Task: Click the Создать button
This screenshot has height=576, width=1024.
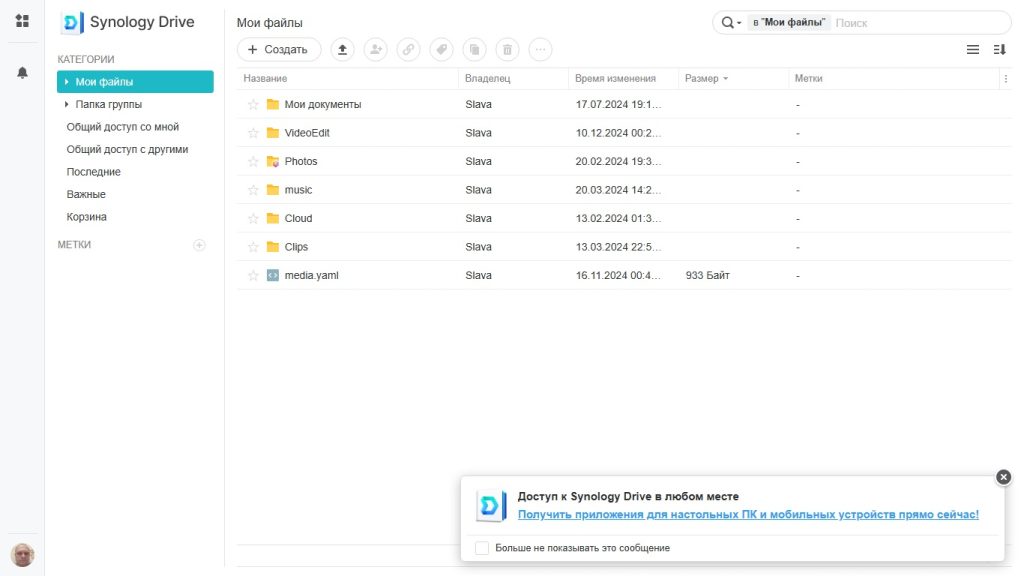Action: [279, 50]
